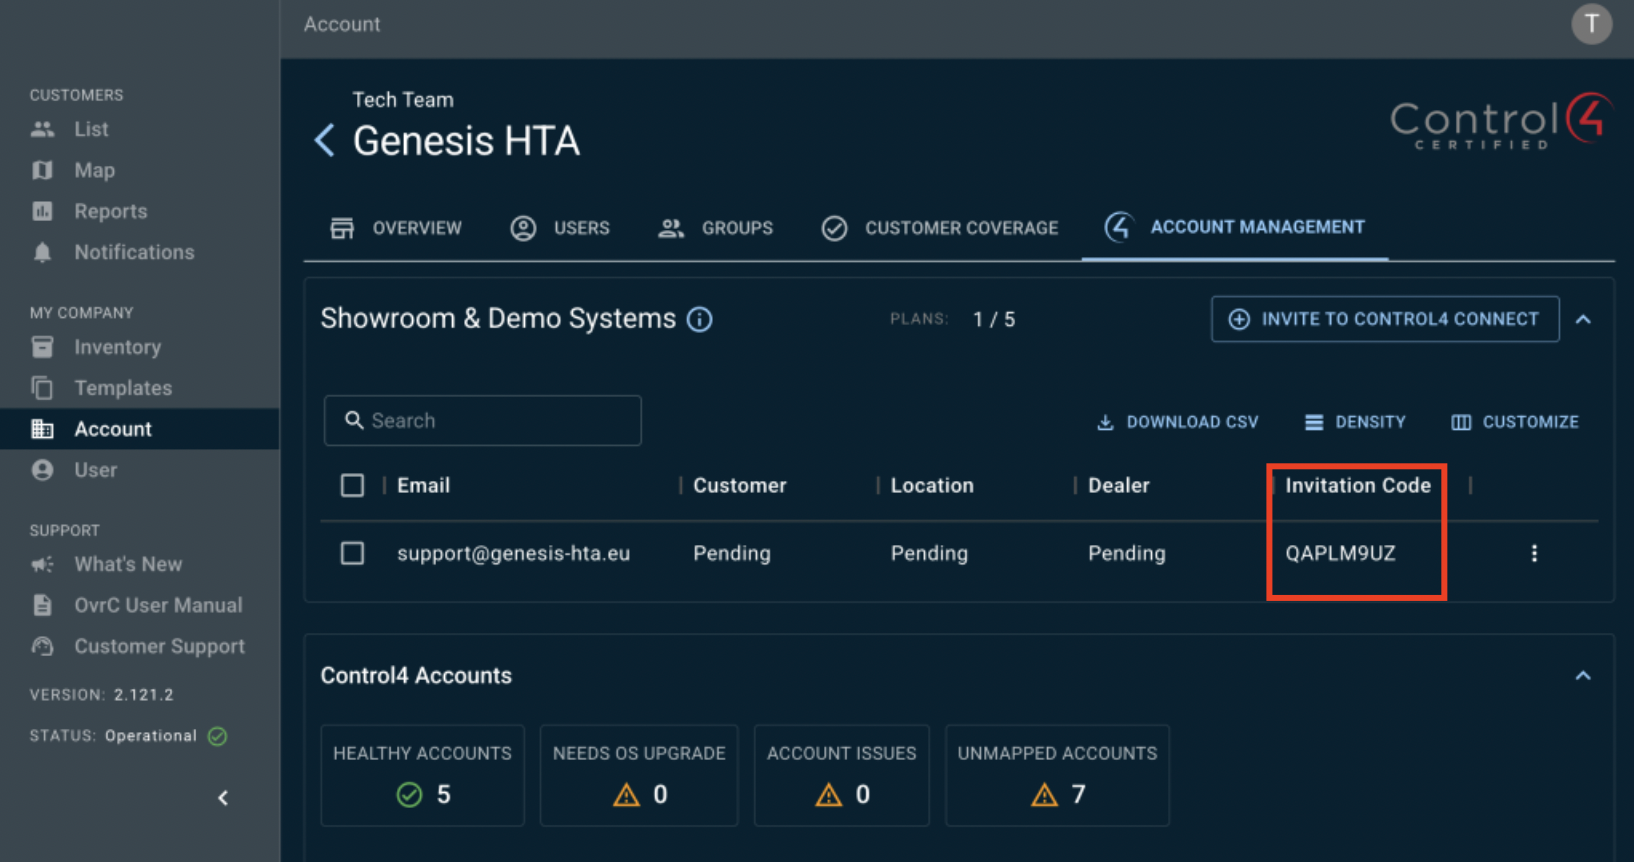Click the support@genesis-hta.eu email cell

tap(513, 553)
